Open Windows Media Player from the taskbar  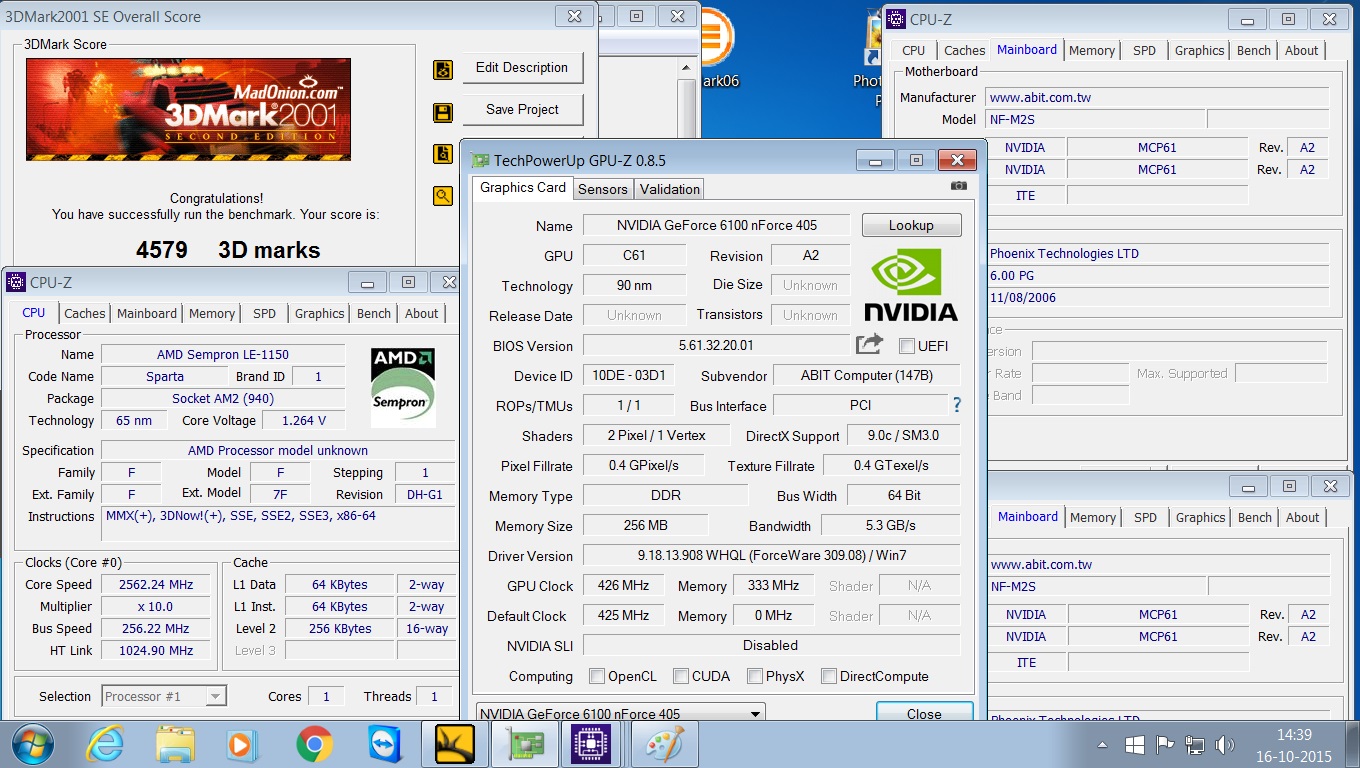(x=243, y=744)
